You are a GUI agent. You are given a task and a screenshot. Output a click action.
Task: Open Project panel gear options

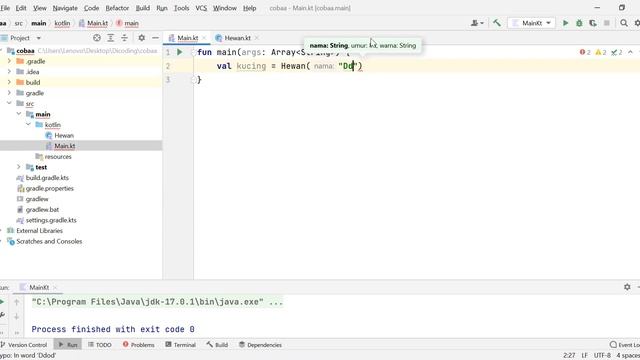pos(141,38)
